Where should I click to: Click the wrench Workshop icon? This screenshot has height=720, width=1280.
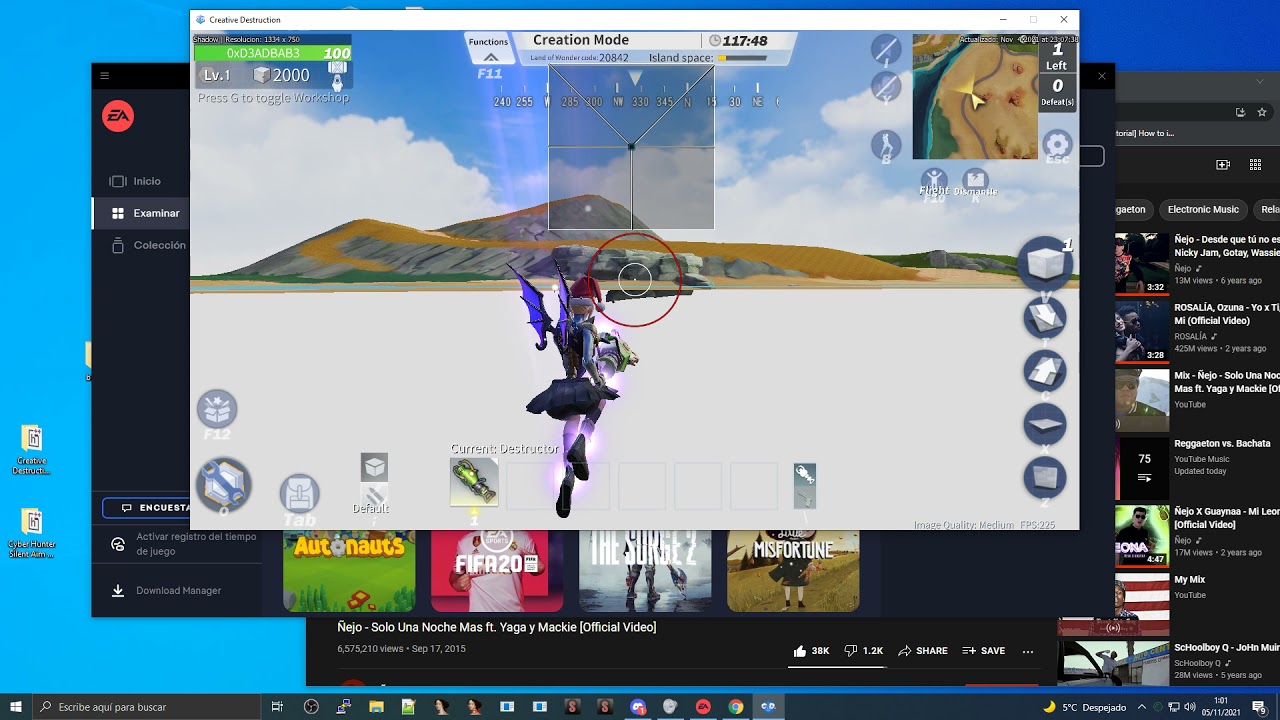click(223, 486)
